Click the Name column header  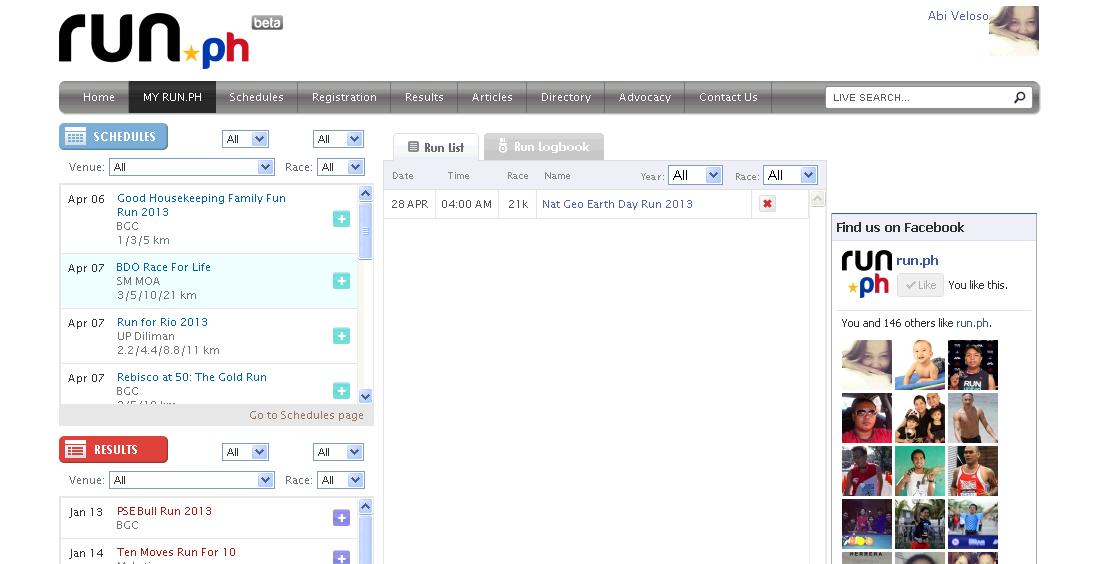(557, 176)
